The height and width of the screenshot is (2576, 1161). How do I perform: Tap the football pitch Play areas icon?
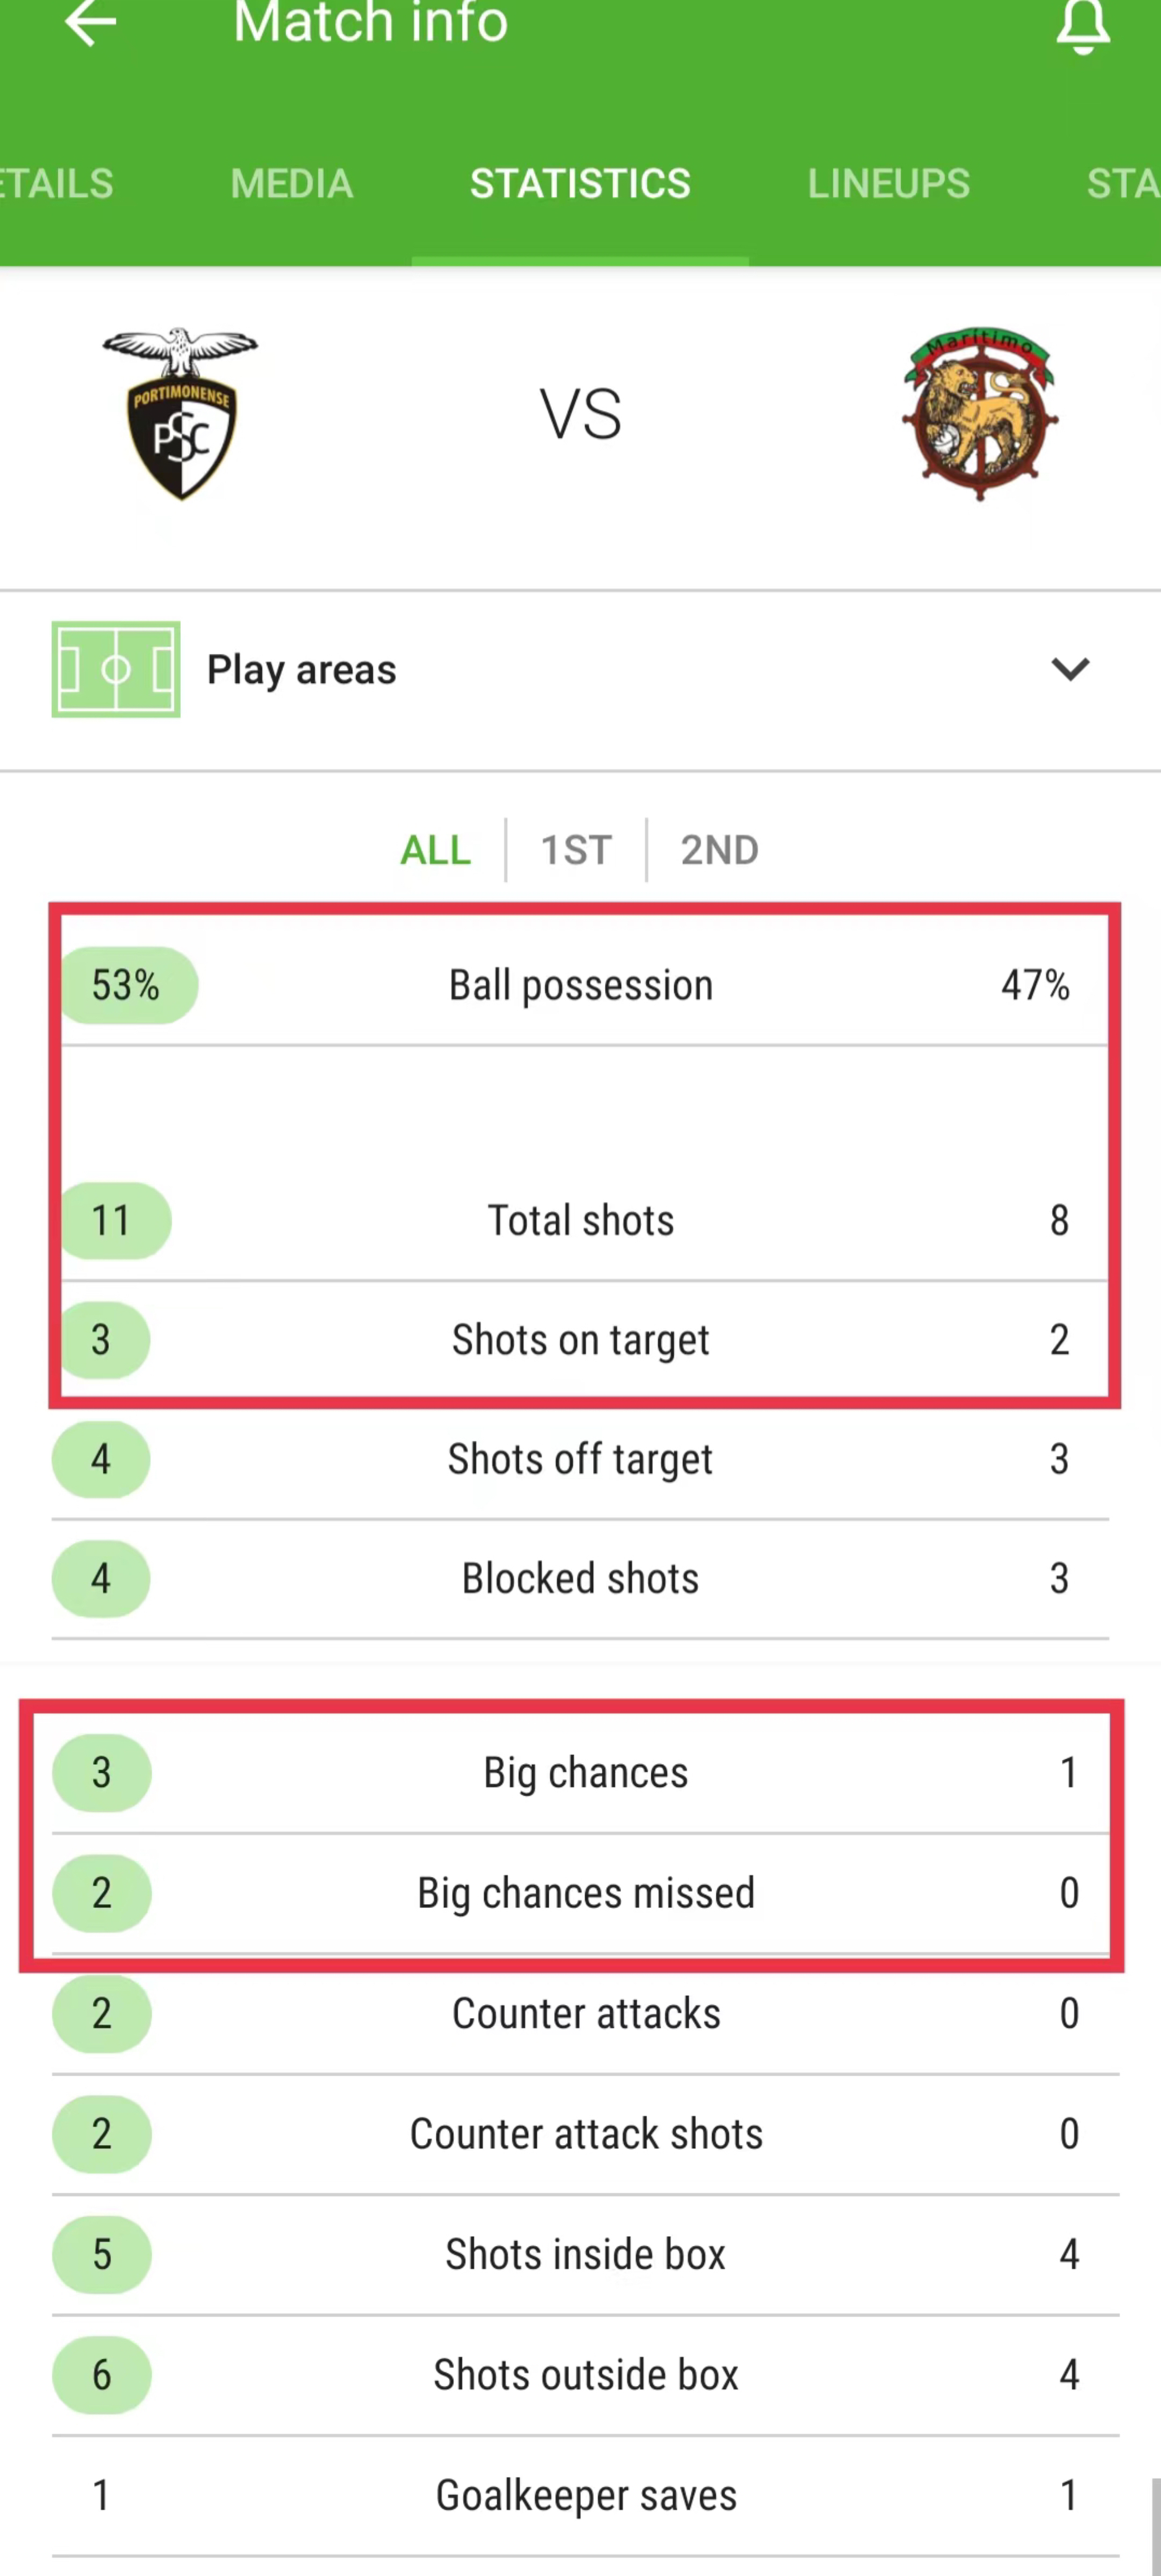click(116, 669)
